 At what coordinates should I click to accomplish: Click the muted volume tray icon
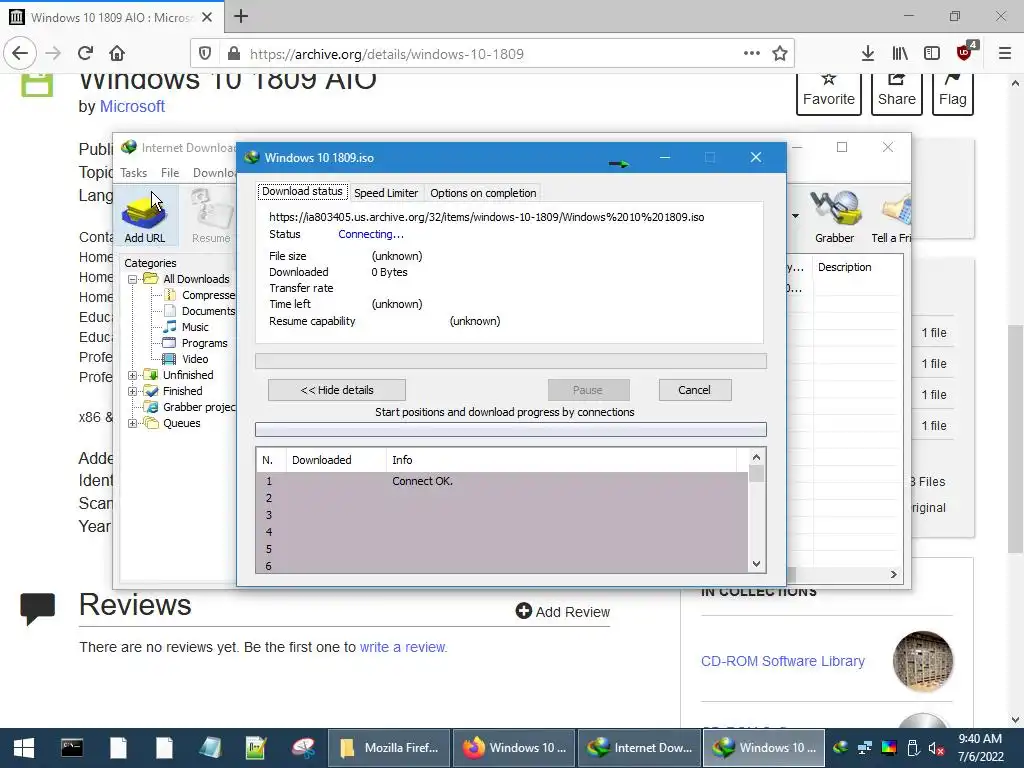pos(936,748)
